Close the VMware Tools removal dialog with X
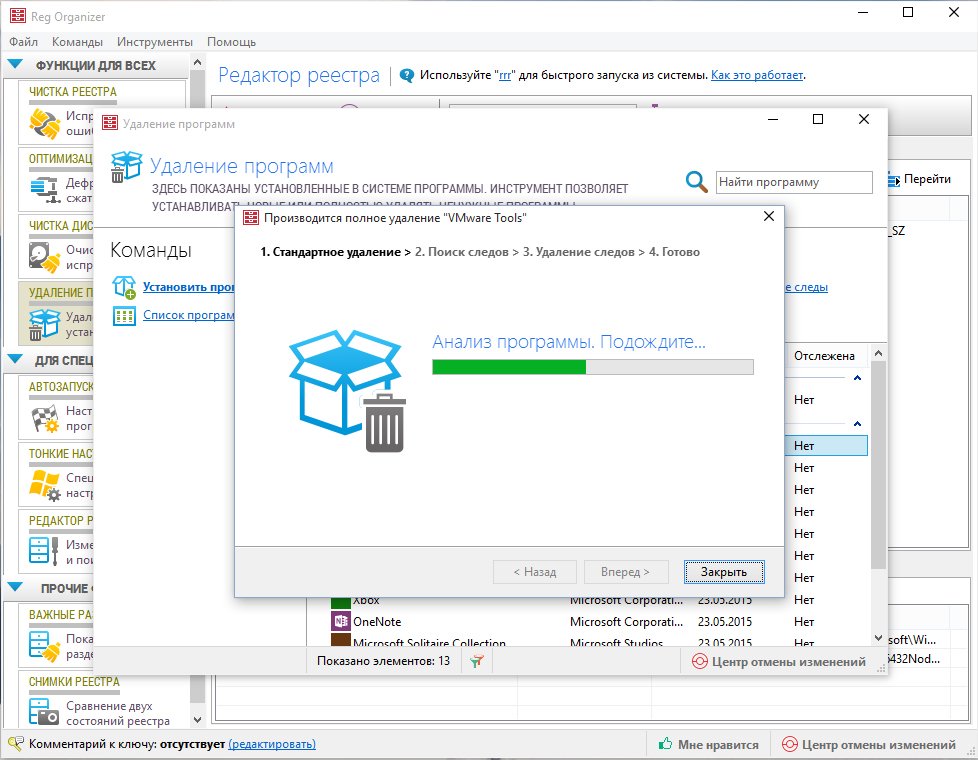The height and width of the screenshot is (760, 978). [769, 216]
